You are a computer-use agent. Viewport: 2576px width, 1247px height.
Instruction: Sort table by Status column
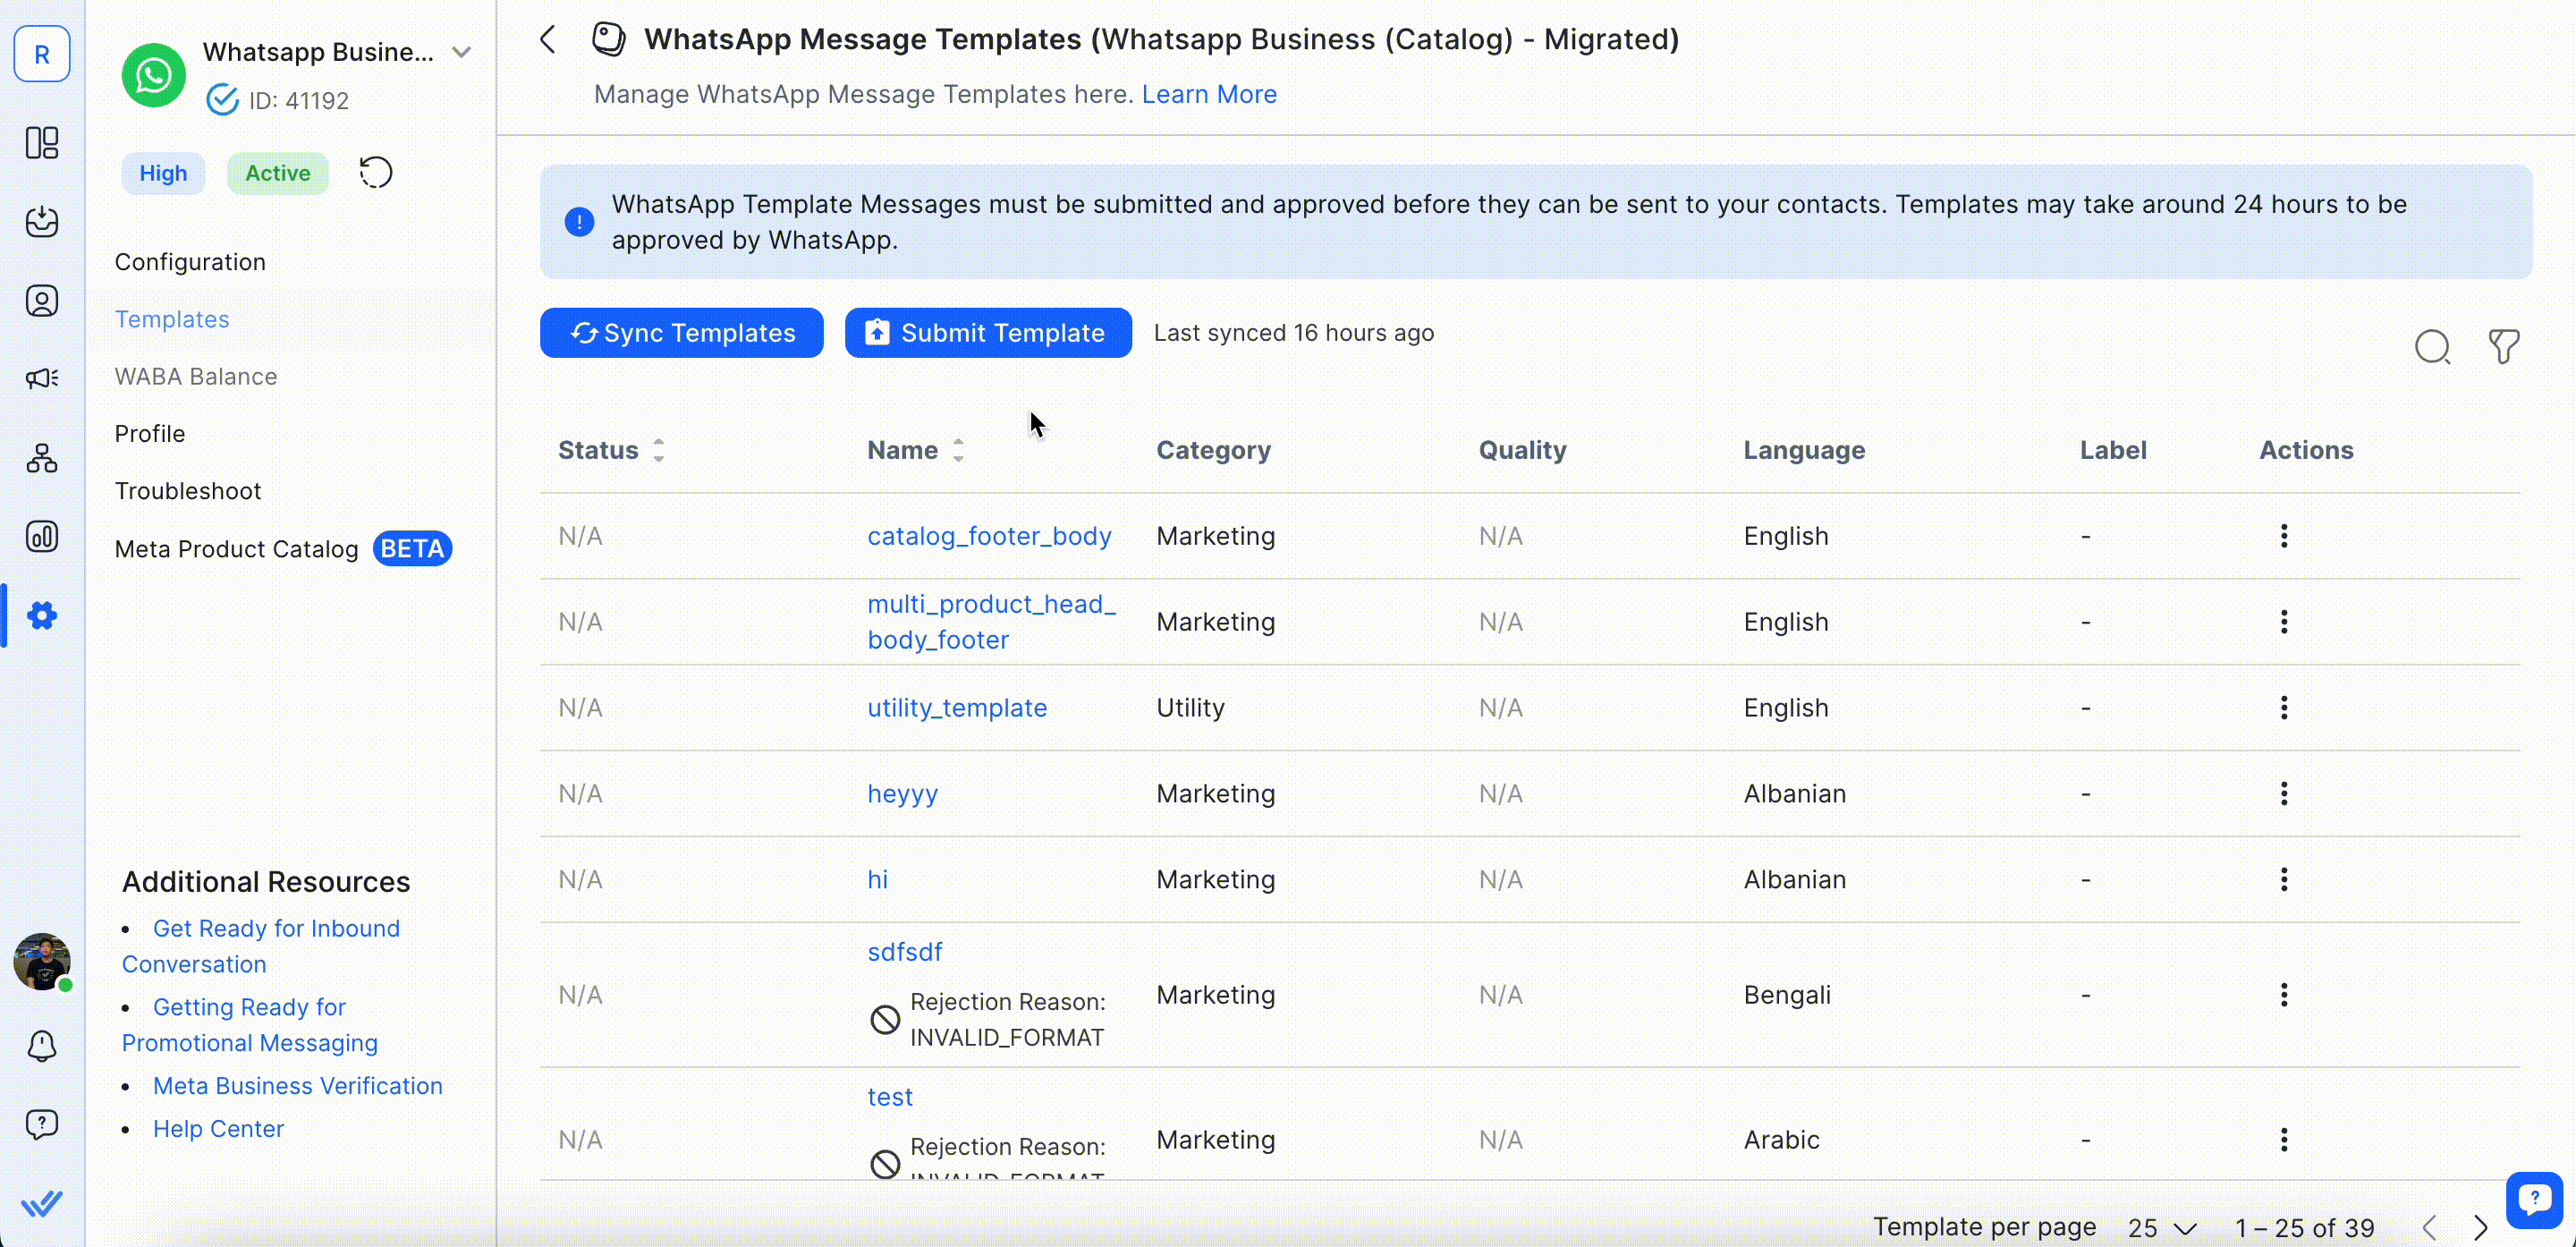[x=658, y=450]
